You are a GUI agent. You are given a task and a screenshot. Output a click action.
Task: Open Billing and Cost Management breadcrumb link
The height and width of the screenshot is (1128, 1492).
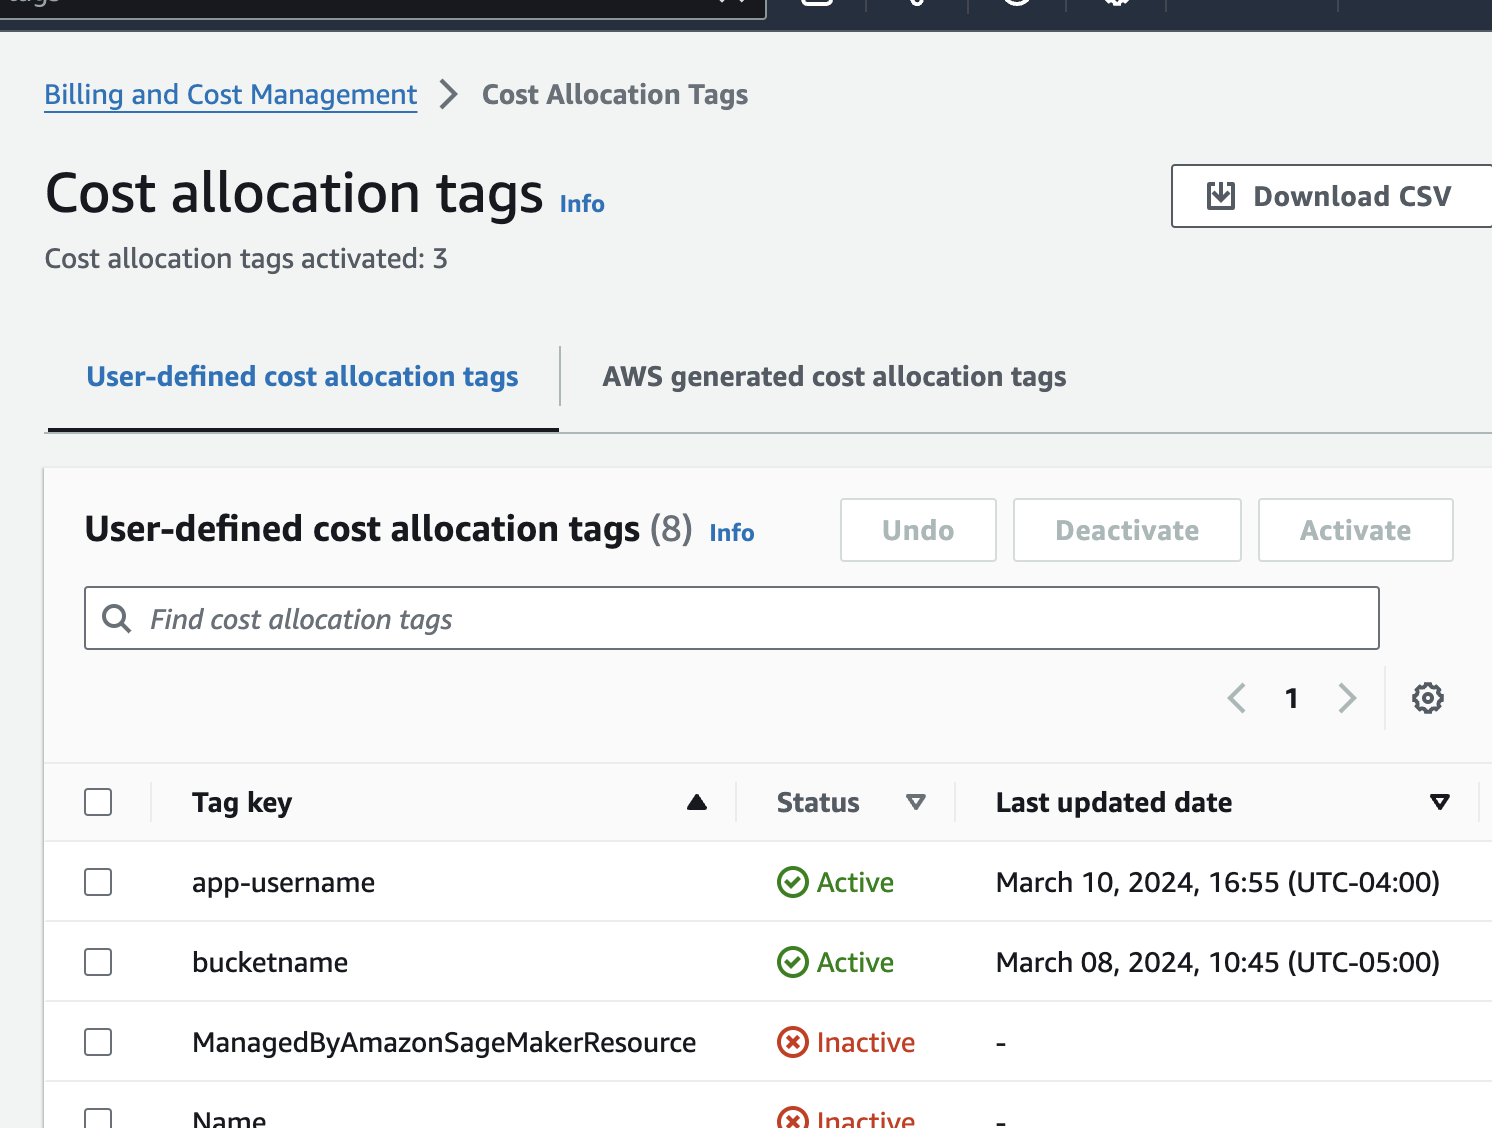click(231, 94)
